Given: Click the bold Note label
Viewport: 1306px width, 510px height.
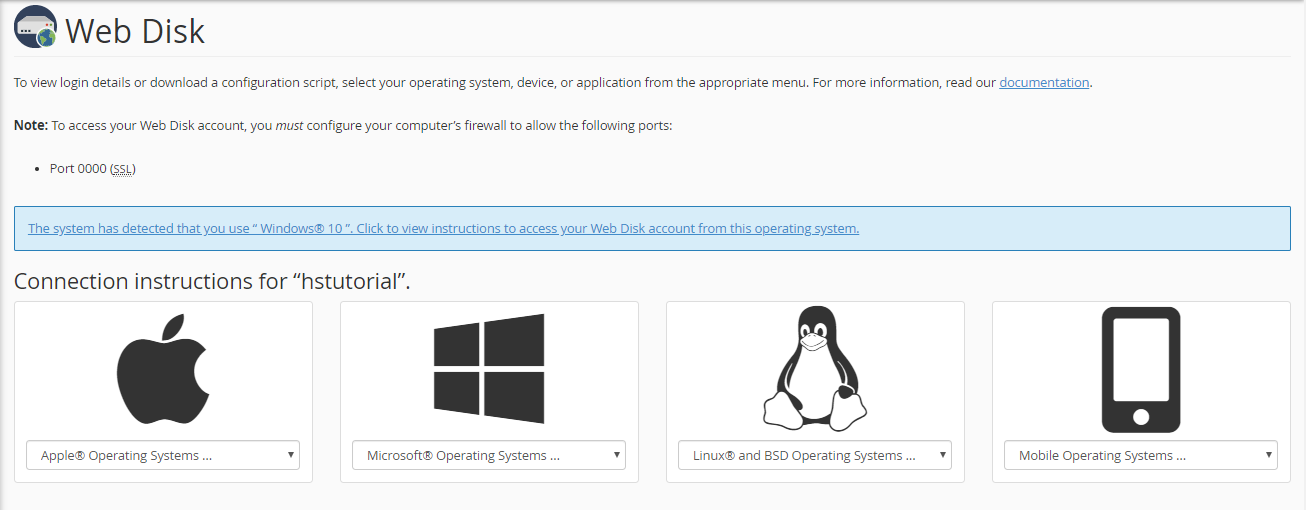Looking at the screenshot, I should pyautogui.click(x=30, y=126).
